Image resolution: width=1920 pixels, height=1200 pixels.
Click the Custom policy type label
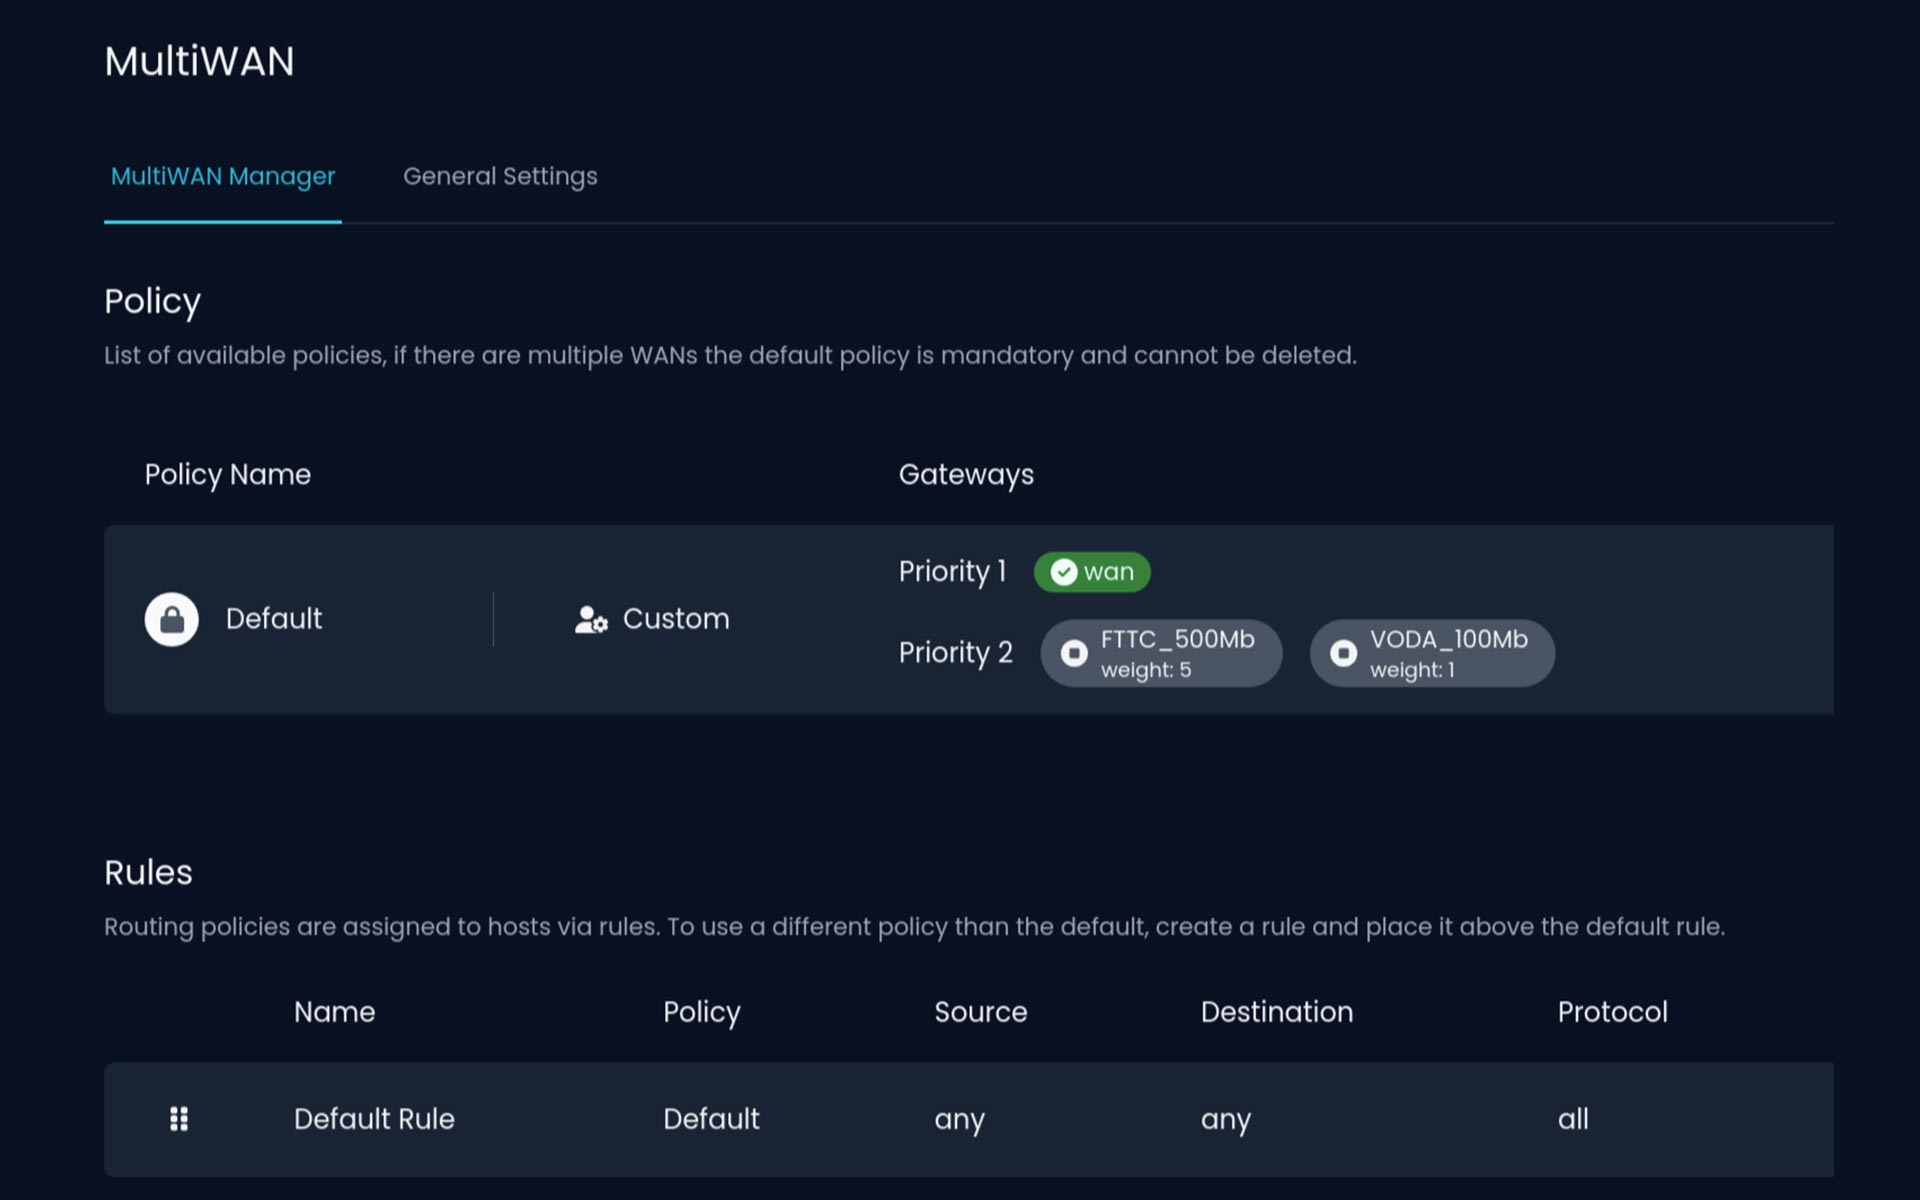click(676, 619)
